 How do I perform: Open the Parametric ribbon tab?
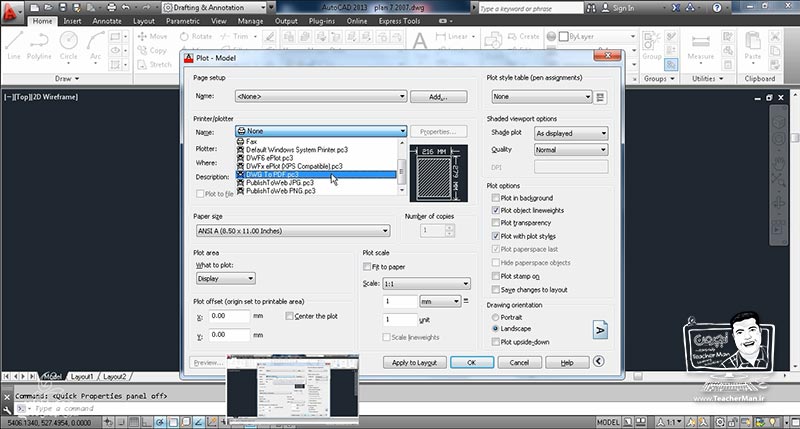[183, 21]
